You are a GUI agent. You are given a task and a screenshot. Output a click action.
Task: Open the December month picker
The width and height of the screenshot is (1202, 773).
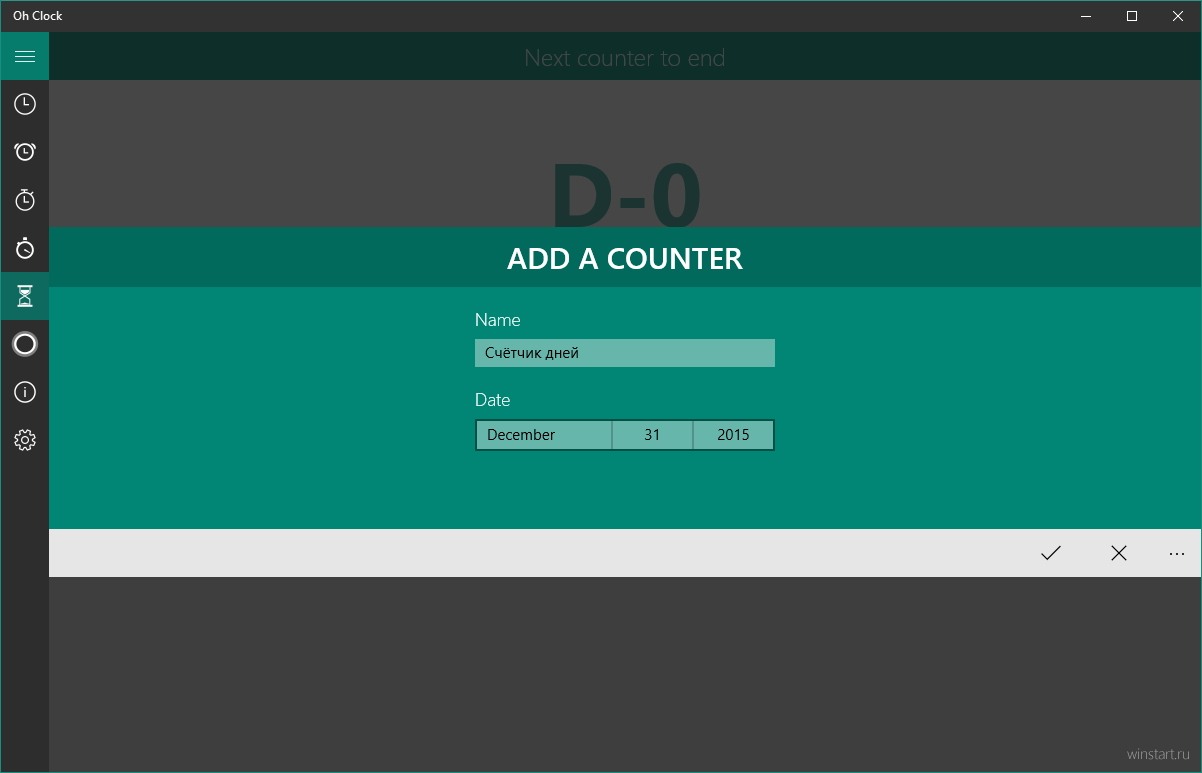pos(544,435)
